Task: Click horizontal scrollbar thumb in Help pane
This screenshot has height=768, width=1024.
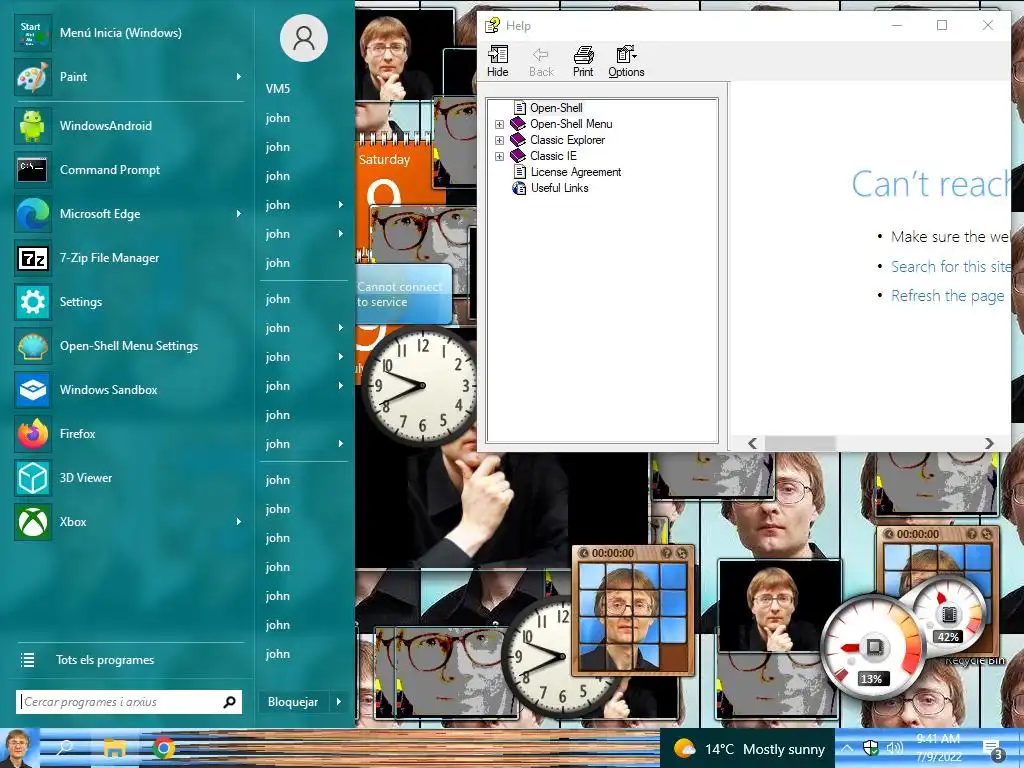Action: coord(801,443)
